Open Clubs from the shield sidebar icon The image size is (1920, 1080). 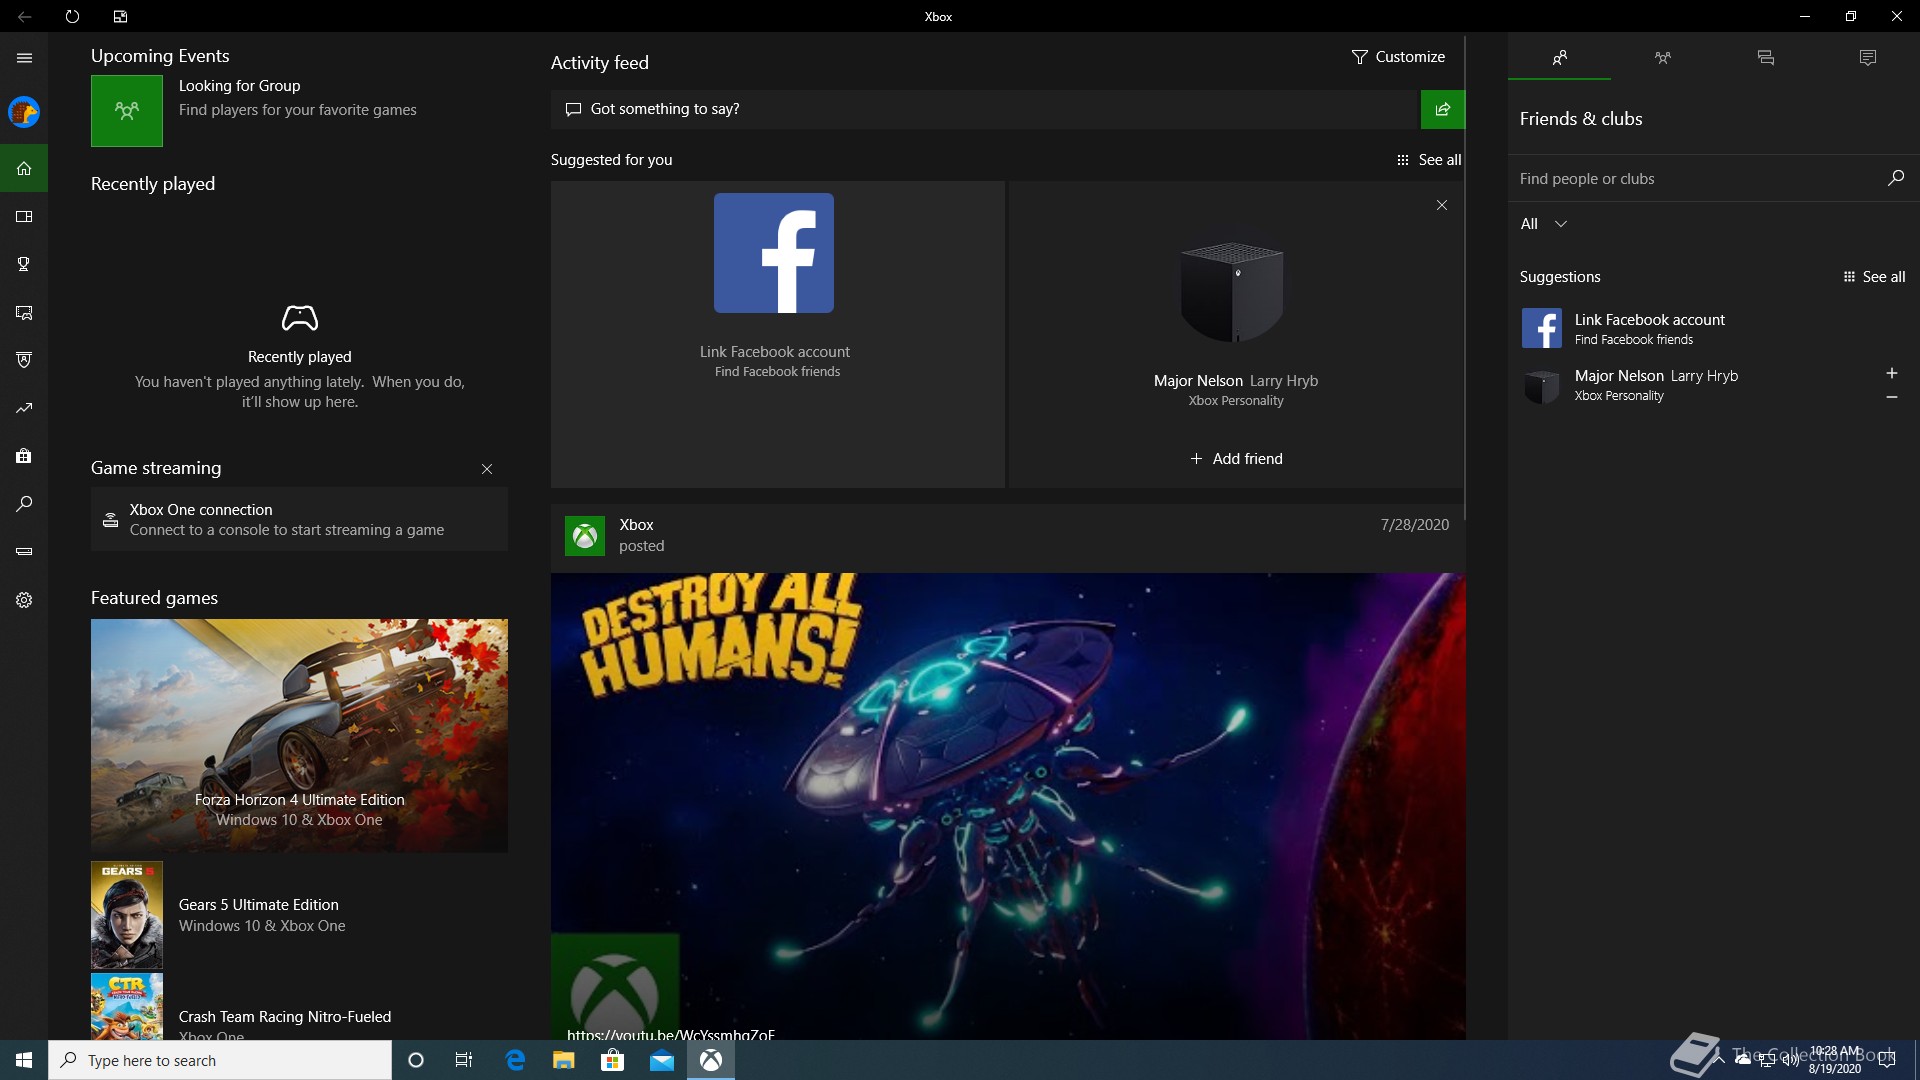[24, 360]
